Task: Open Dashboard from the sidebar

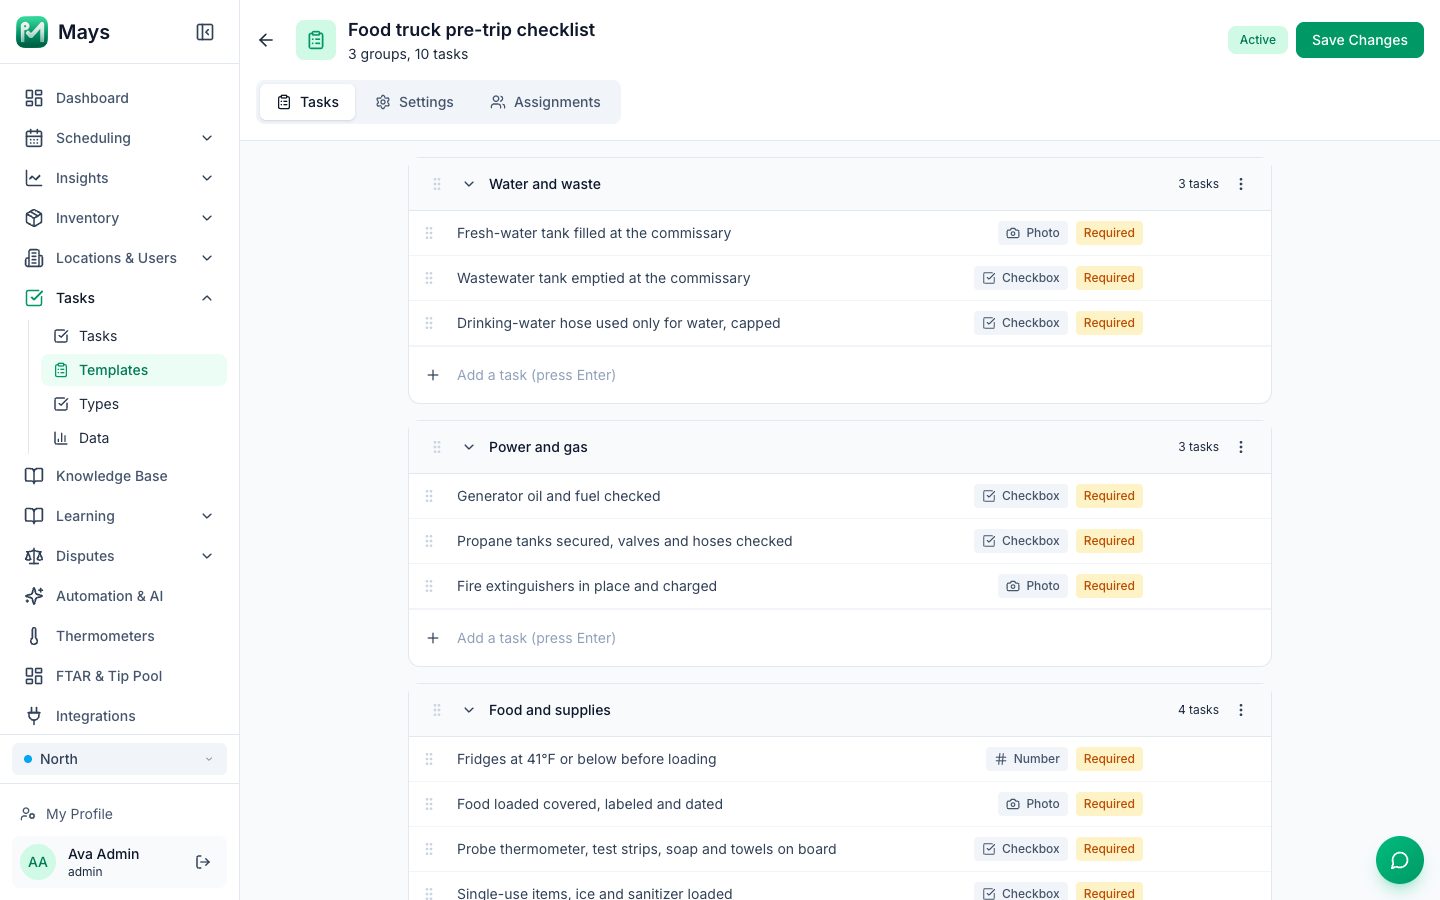Action: click(119, 98)
